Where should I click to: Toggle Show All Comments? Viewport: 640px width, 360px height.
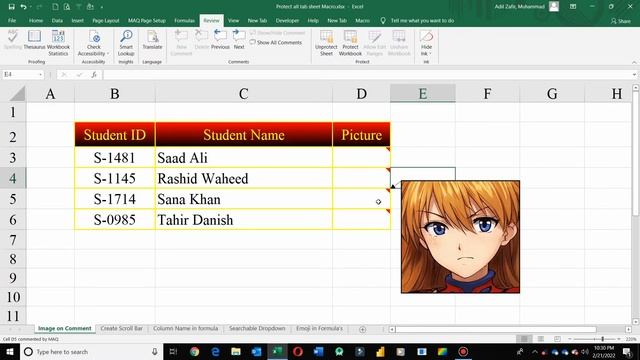pyautogui.click(x=276, y=42)
